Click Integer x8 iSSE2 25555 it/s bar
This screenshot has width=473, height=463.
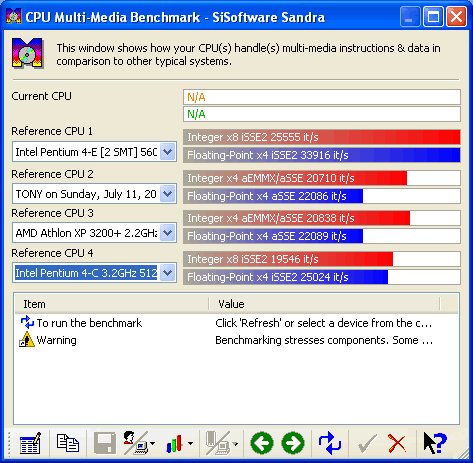click(x=322, y=137)
